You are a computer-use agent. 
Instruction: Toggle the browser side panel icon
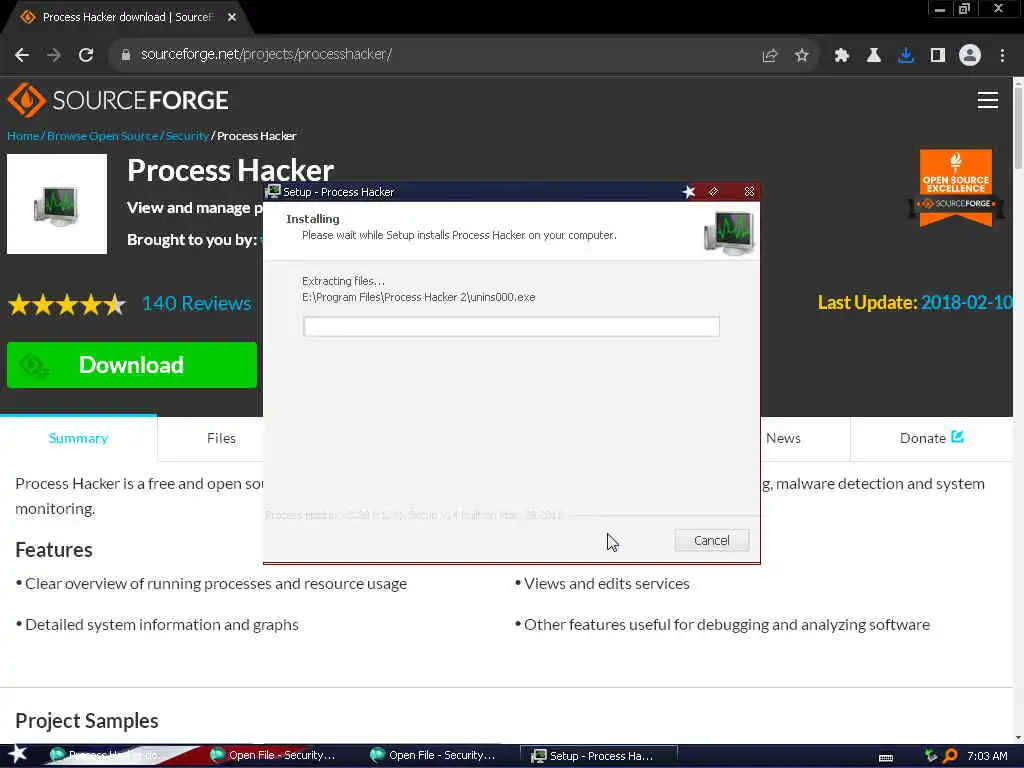point(938,56)
